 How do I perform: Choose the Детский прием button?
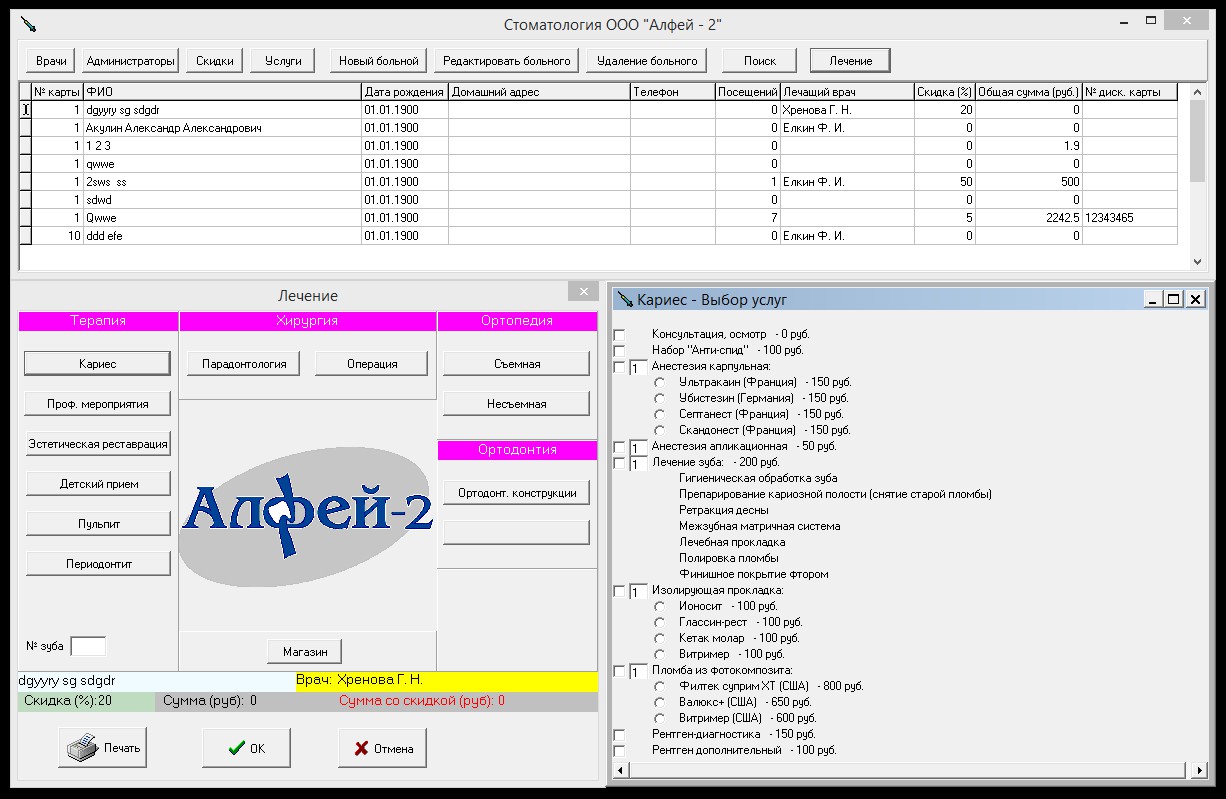tap(98, 484)
